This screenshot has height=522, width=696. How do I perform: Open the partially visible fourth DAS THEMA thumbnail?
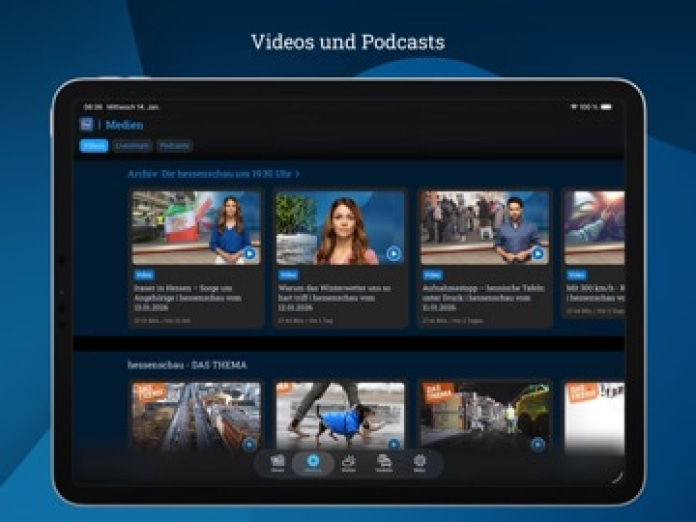[594, 417]
